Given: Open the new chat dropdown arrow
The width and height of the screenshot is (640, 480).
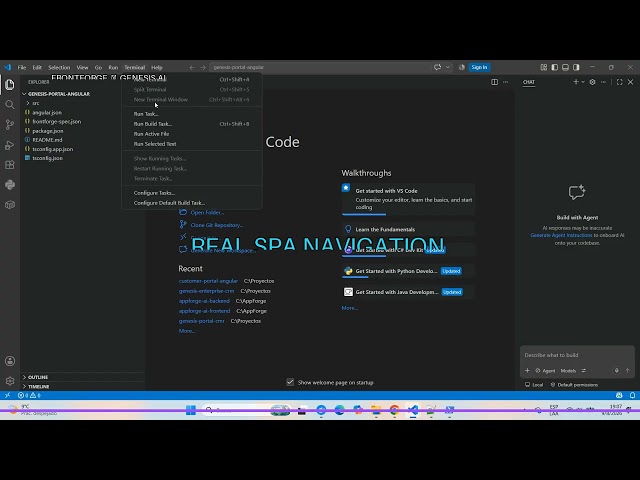Looking at the screenshot, I should pyautogui.click(x=583, y=82).
